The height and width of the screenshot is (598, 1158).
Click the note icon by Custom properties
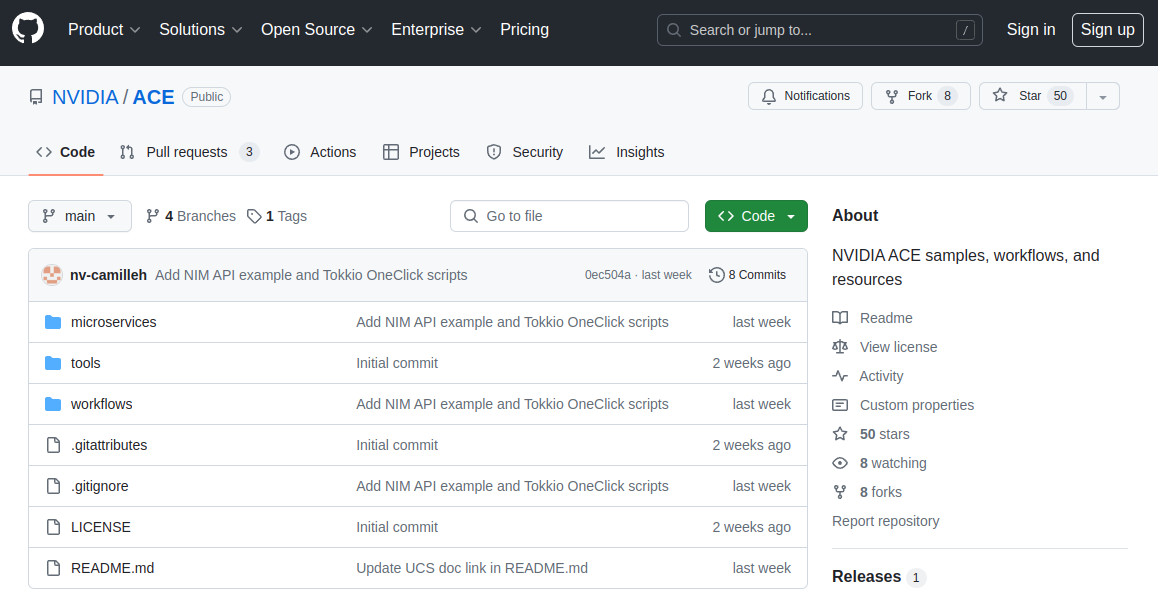click(840, 405)
